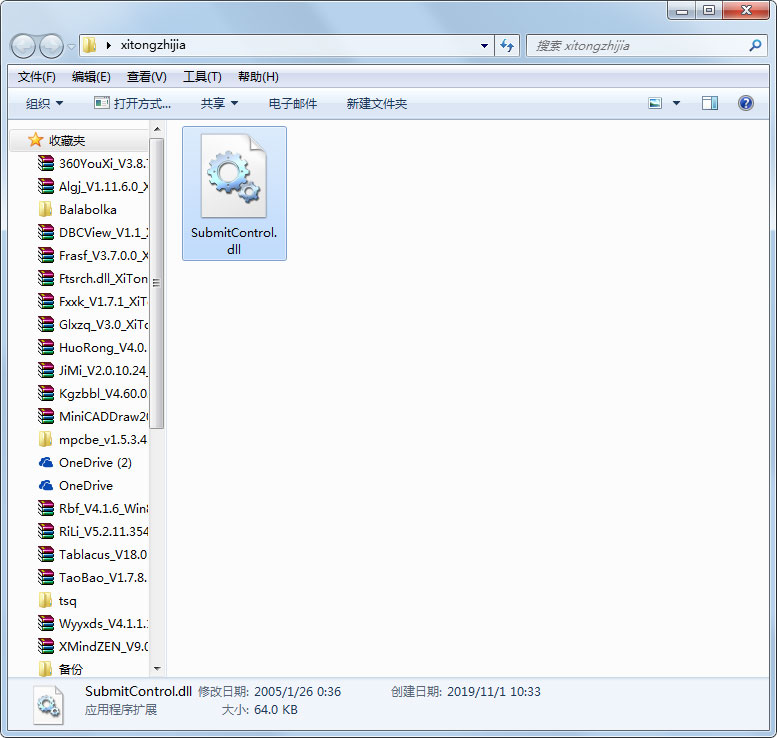777x738 pixels.
Task: Select HuoRong_V4.0 in sidebar
Action: point(93,347)
